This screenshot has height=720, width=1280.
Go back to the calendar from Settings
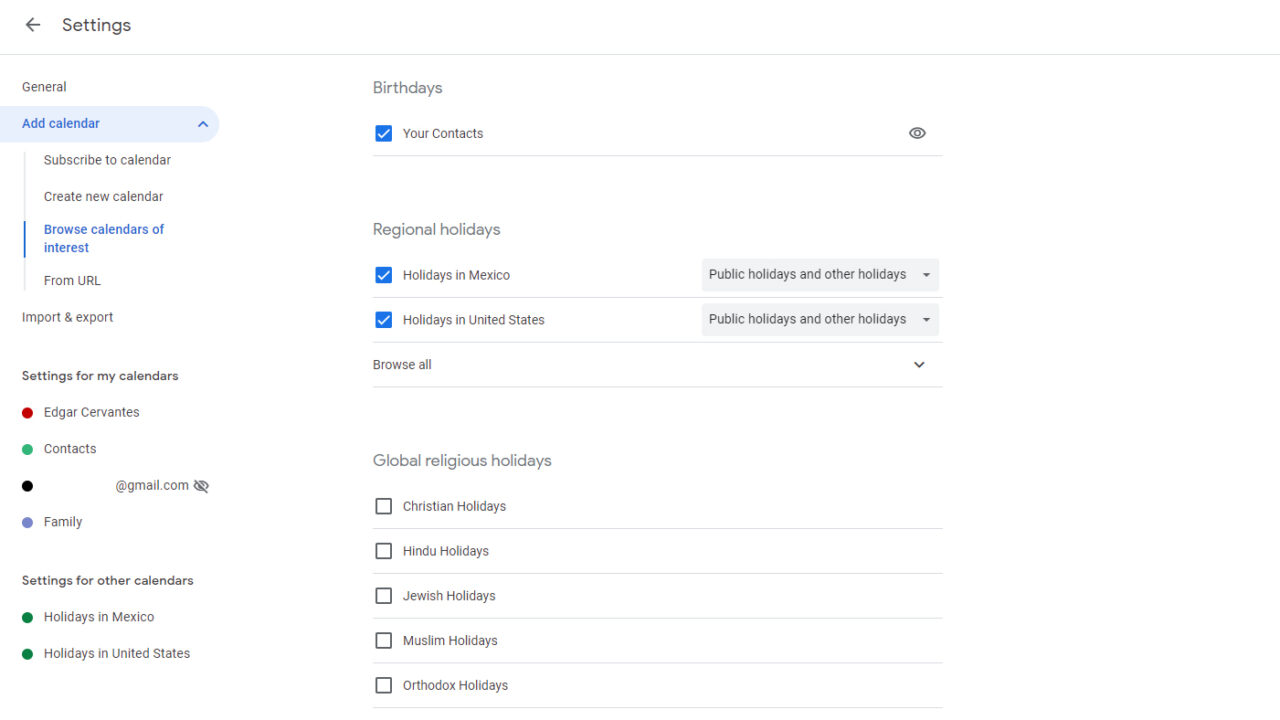coord(31,25)
